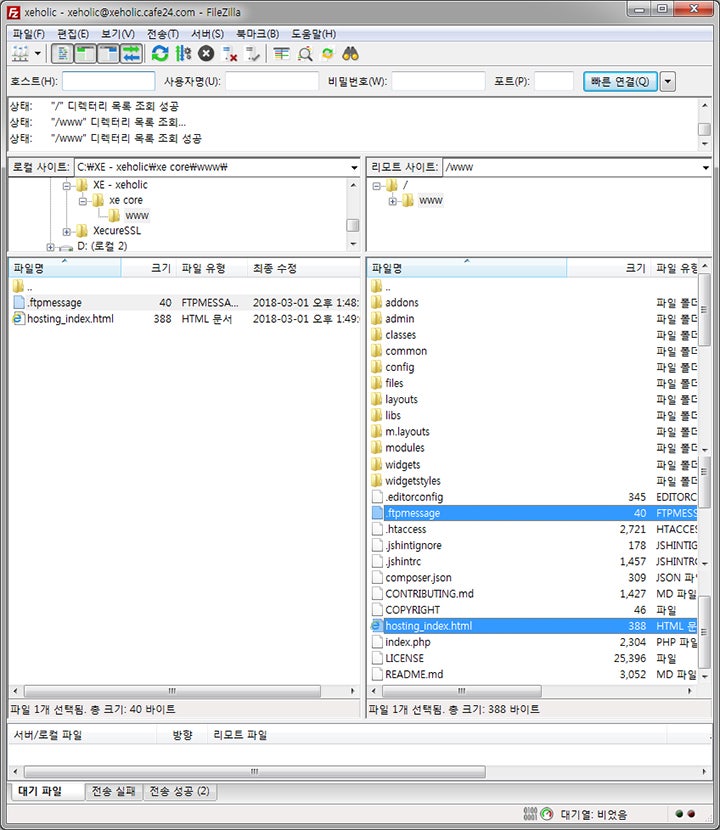Toggle transfer queue display
The width and height of the screenshot is (720, 830).
click(131, 53)
